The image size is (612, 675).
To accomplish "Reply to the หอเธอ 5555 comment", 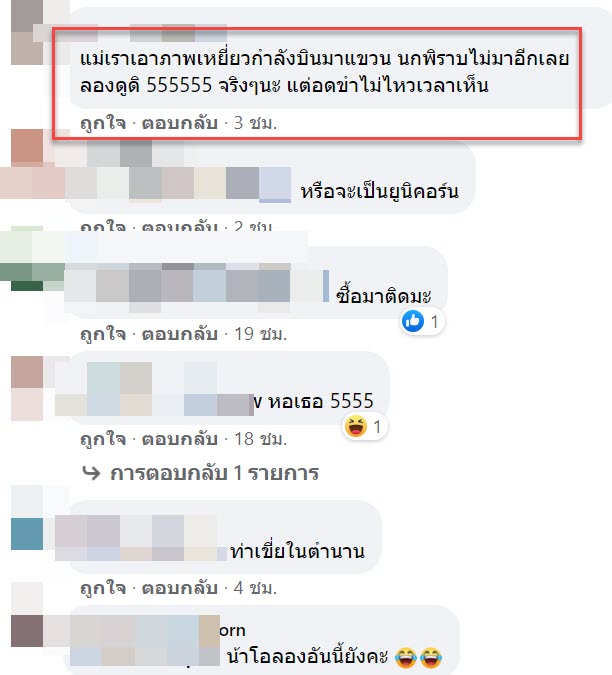I will tap(179, 439).
